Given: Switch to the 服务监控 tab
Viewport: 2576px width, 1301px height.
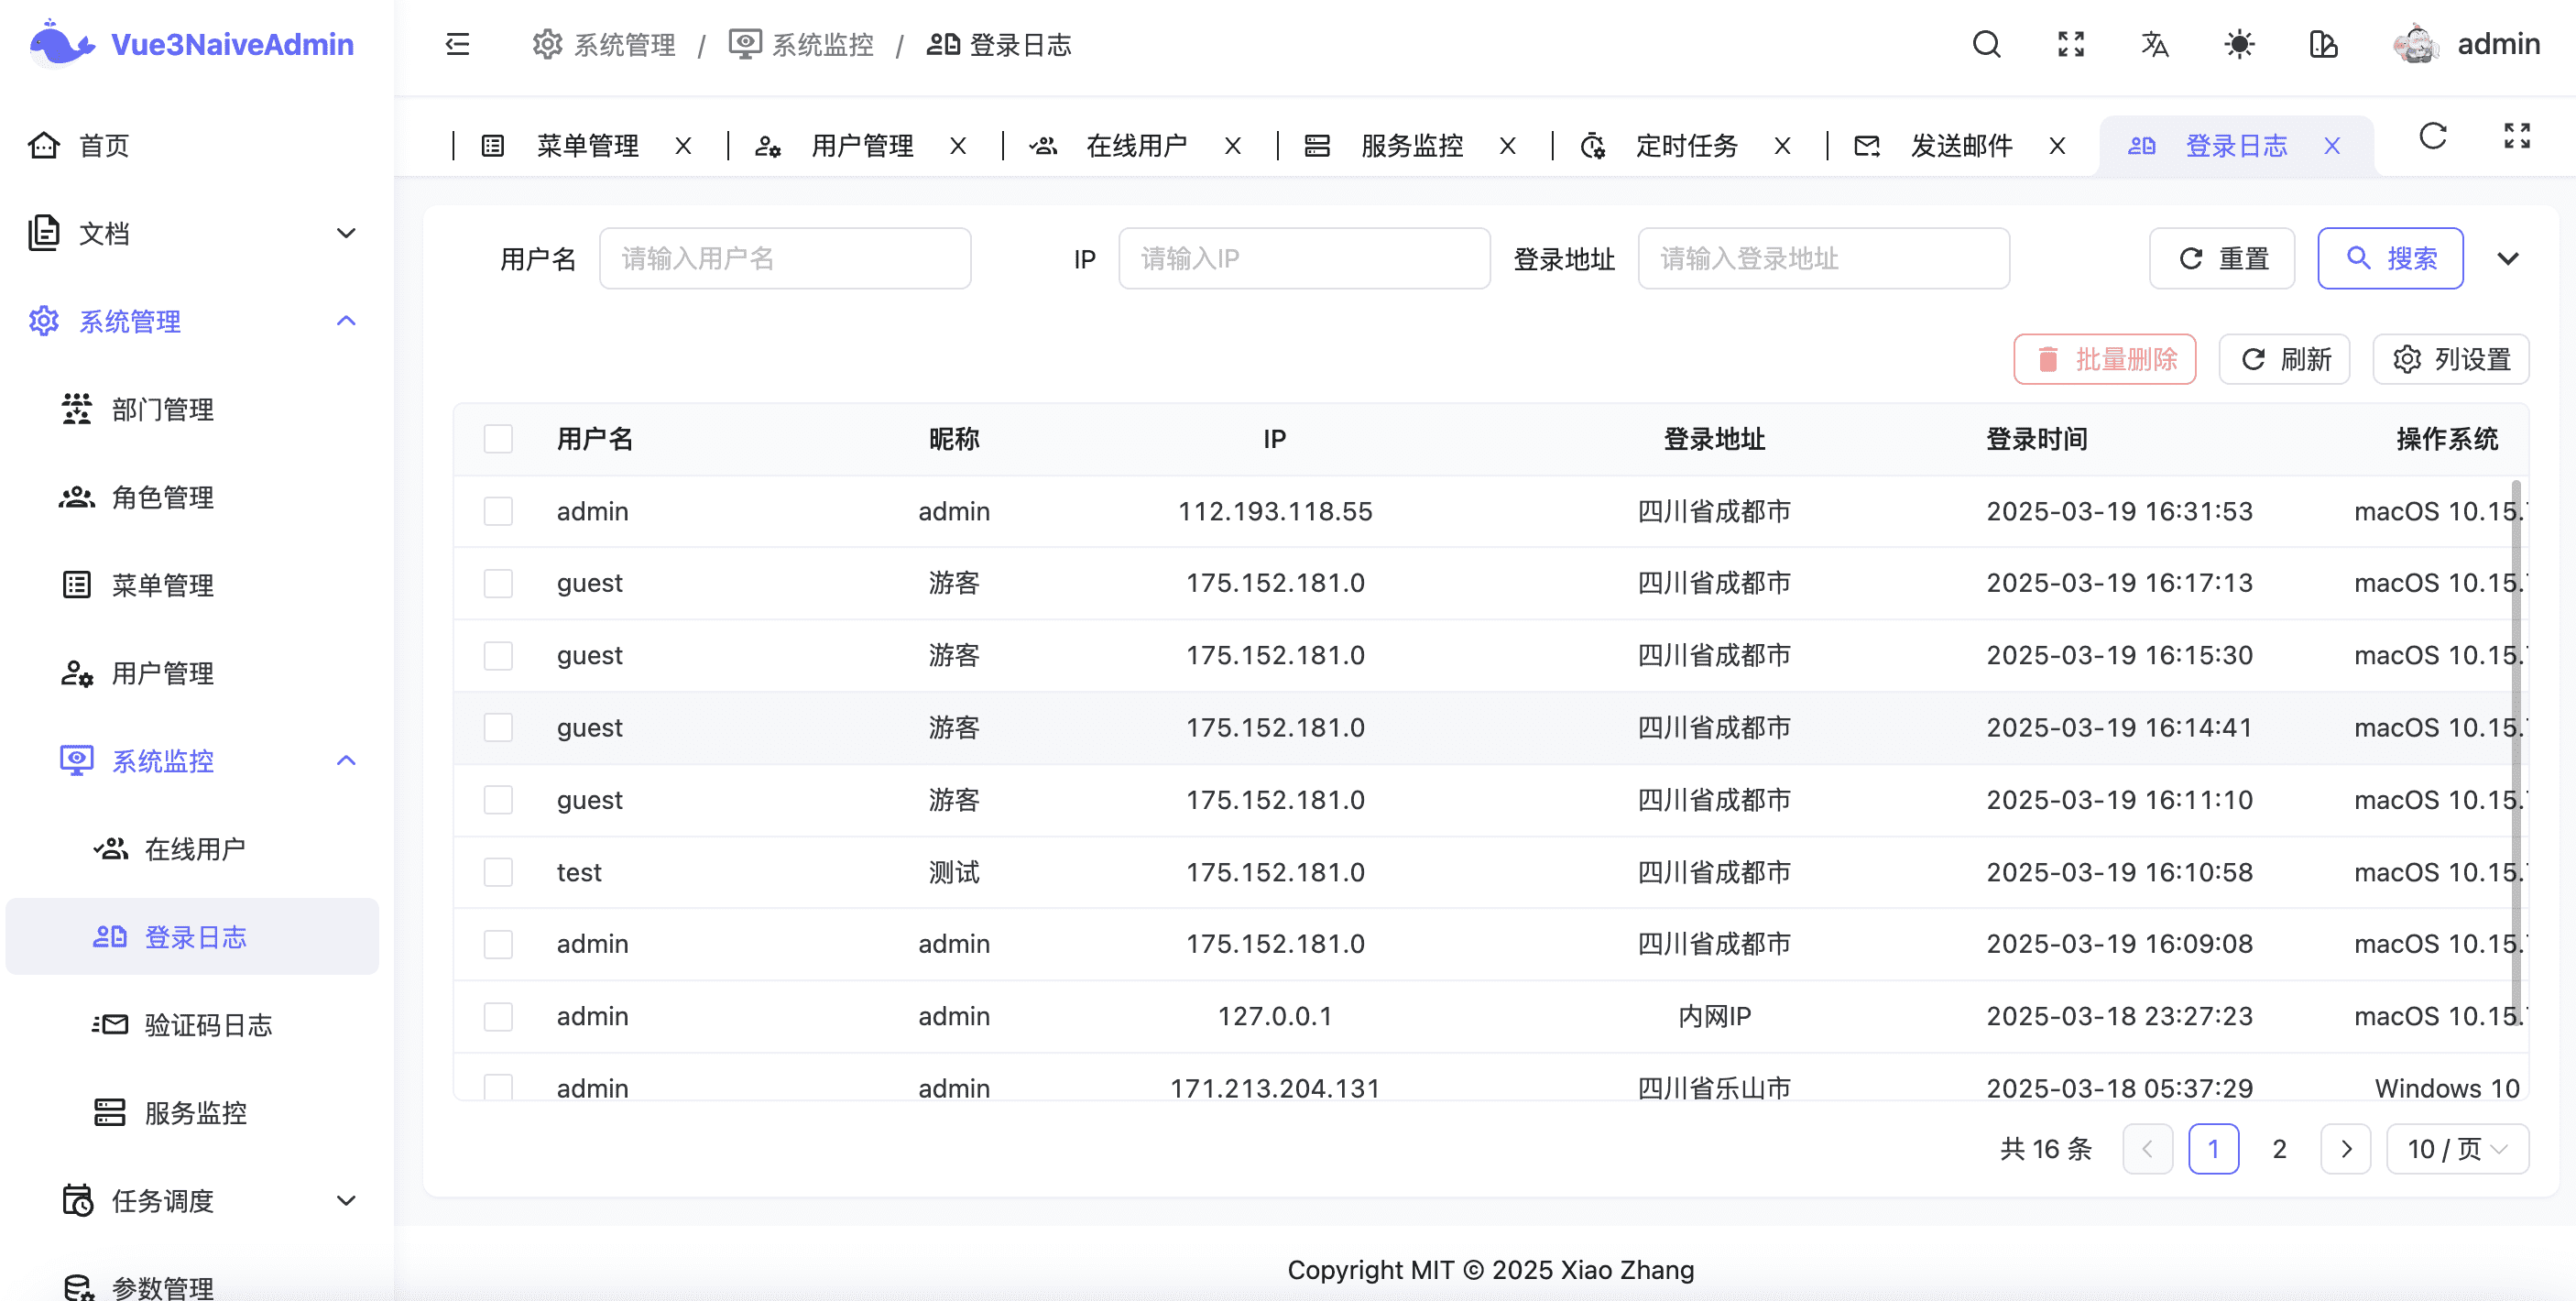Looking at the screenshot, I should click(1410, 145).
